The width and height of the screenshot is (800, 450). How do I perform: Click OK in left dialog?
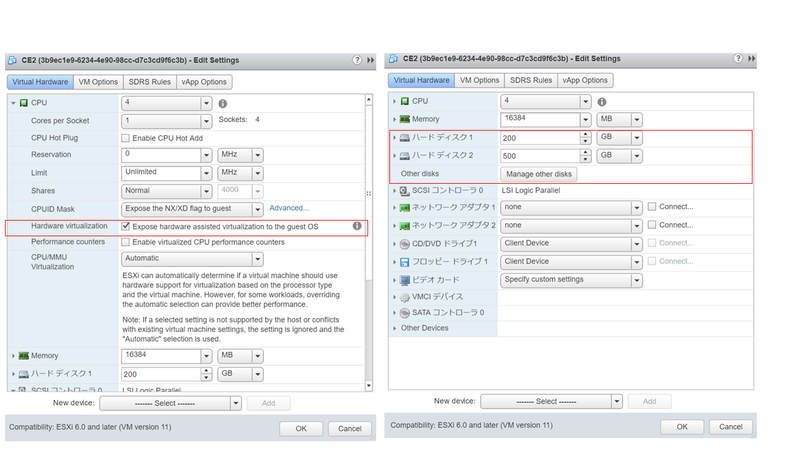coord(301,429)
